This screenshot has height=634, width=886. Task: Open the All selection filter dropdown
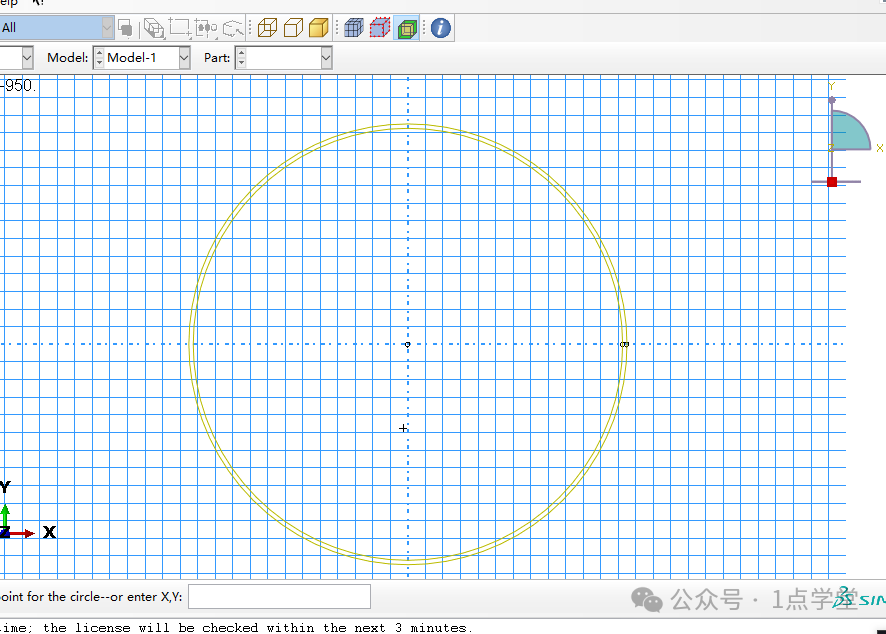[x=107, y=28]
